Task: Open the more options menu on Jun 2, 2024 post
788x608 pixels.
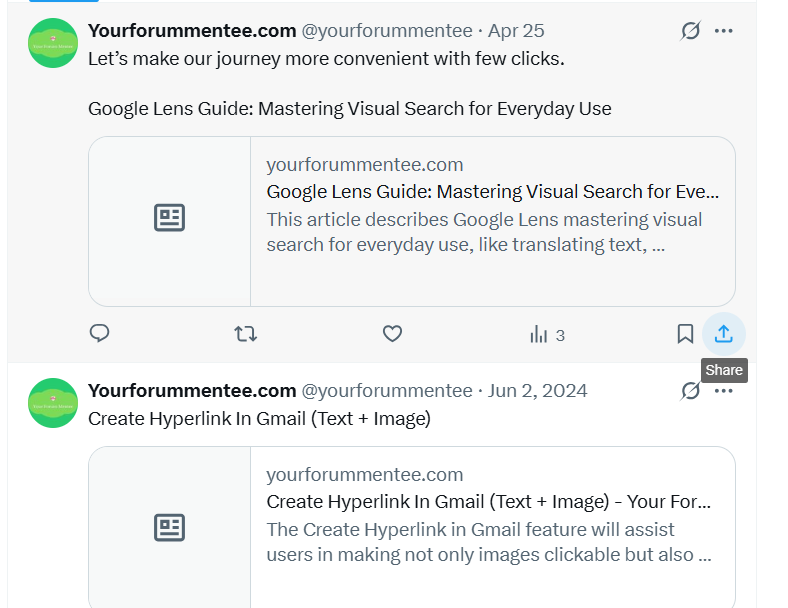Action: coord(724,390)
